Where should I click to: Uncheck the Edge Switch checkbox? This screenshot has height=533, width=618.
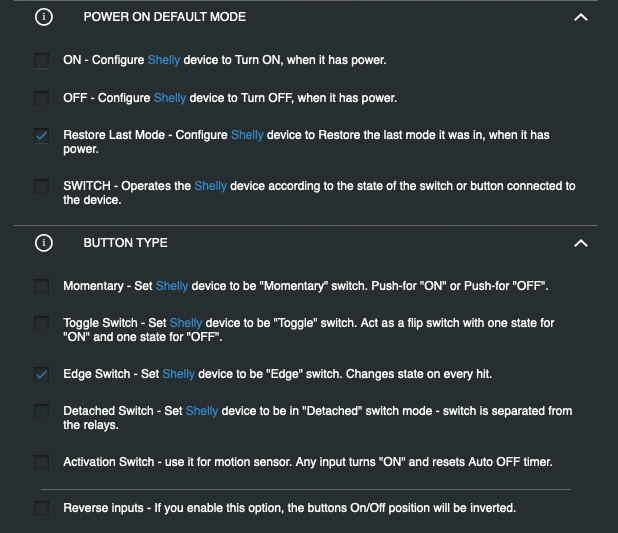tap(41, 375)
